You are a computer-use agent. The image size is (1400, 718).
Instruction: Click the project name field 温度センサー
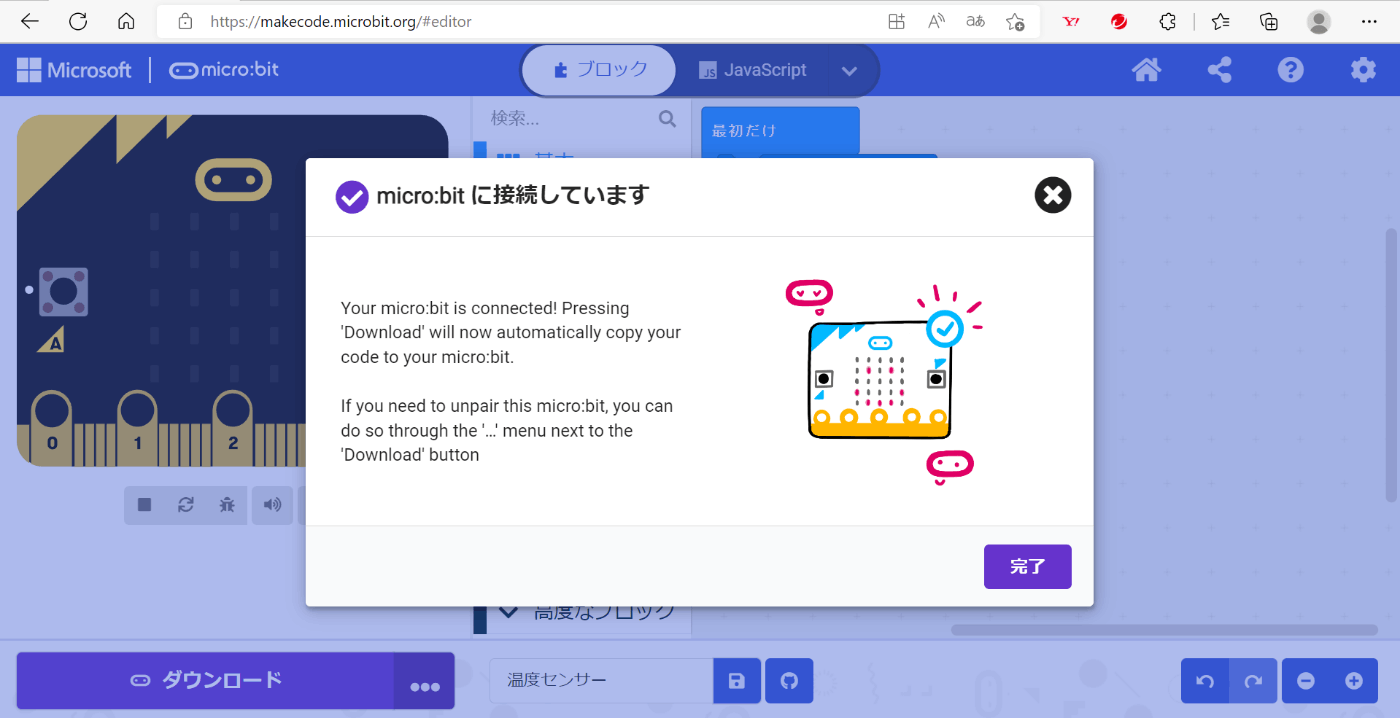[601, 681]
